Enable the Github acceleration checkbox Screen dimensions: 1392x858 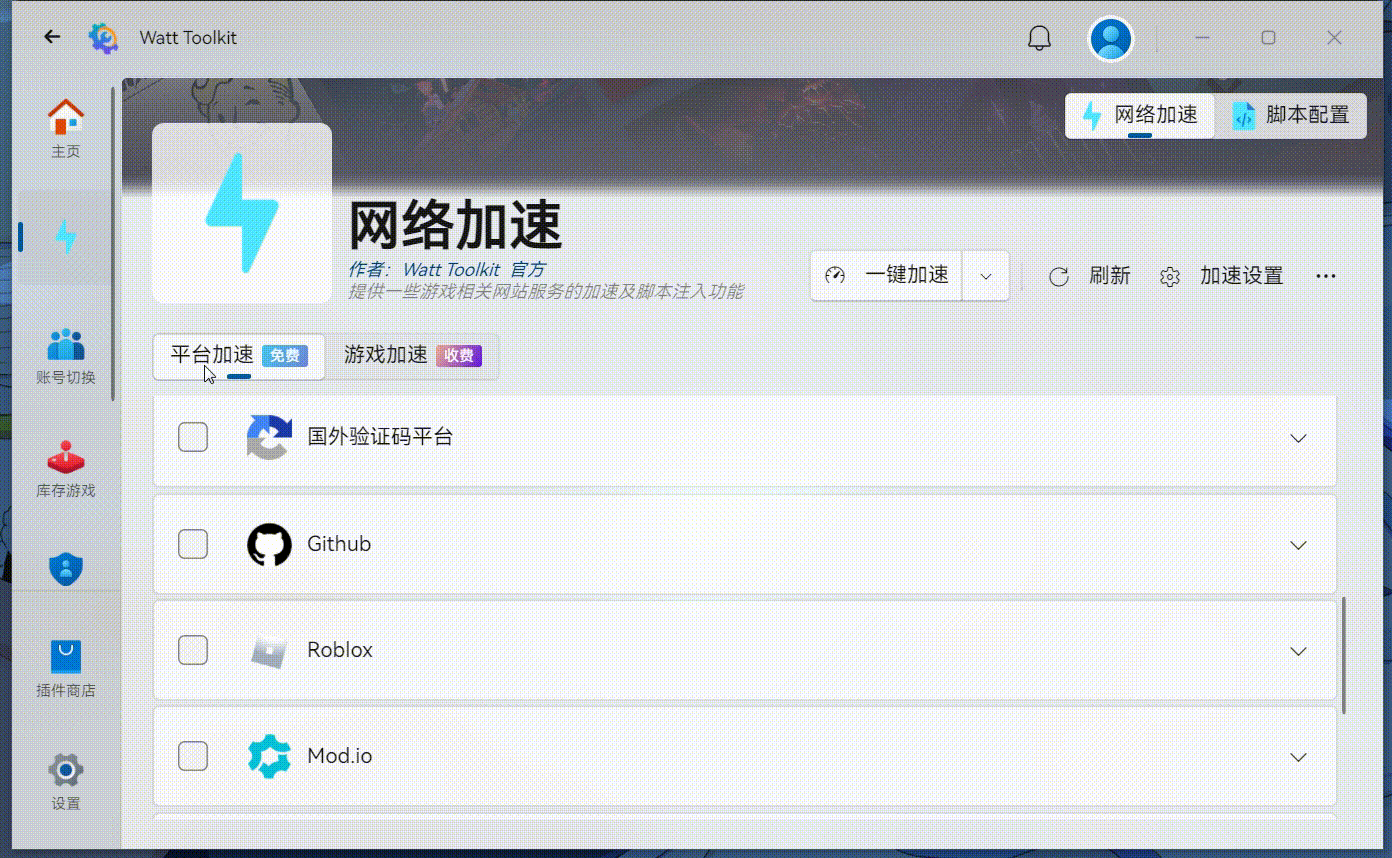(x=193, y=544)
